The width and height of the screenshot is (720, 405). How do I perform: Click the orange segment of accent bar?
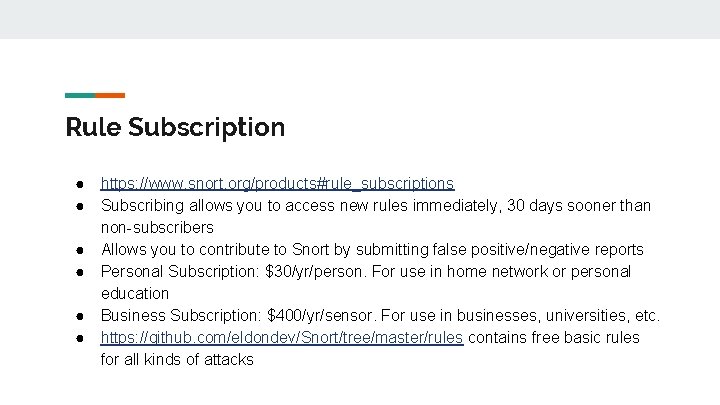tap(111, 95)
